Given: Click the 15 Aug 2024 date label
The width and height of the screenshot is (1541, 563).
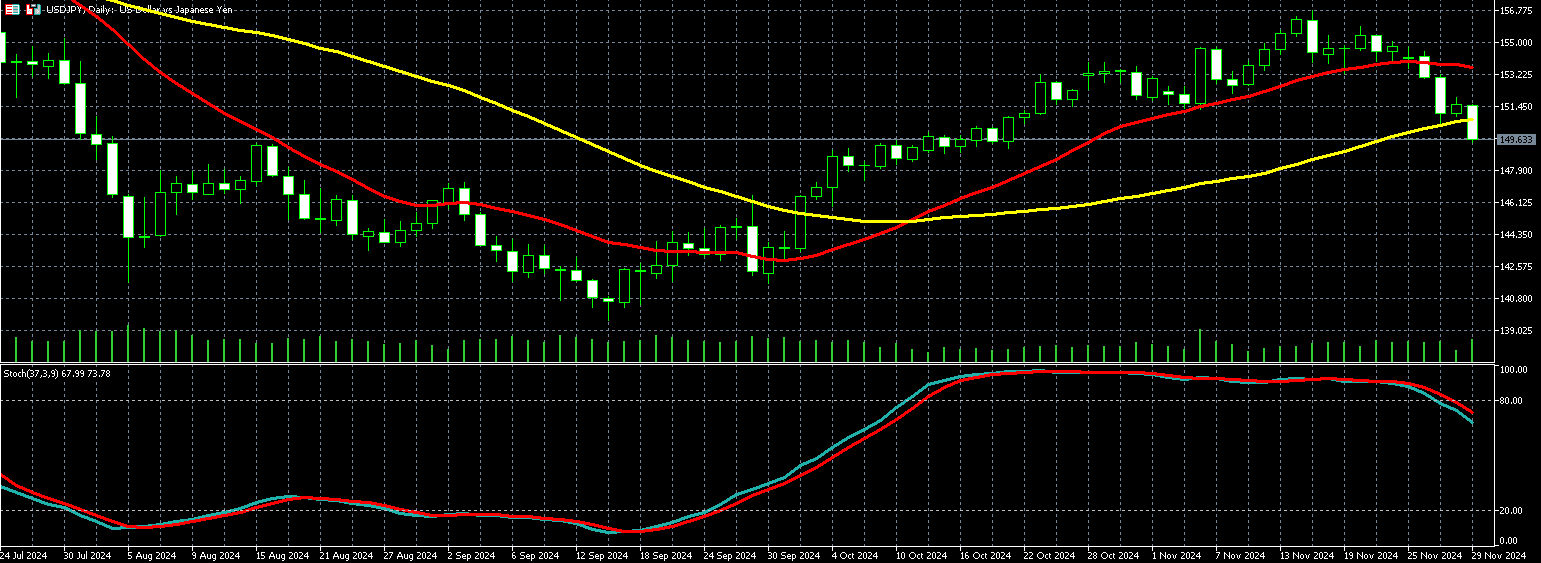Looking at the screenshot, I should click(x=280, y=555).
